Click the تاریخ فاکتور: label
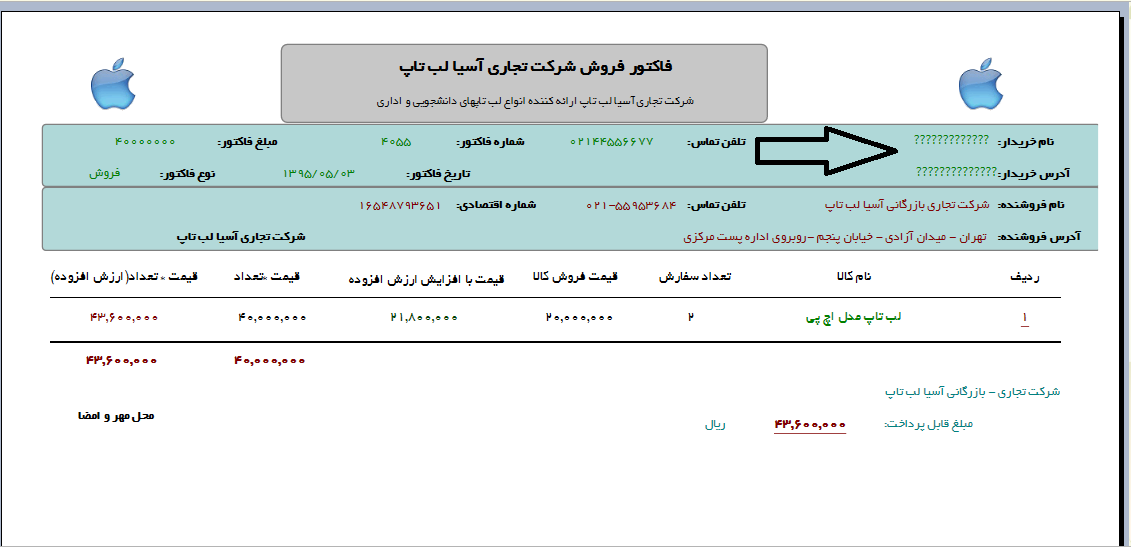This screenshot has width=1131, height=547. coord(438,174)
